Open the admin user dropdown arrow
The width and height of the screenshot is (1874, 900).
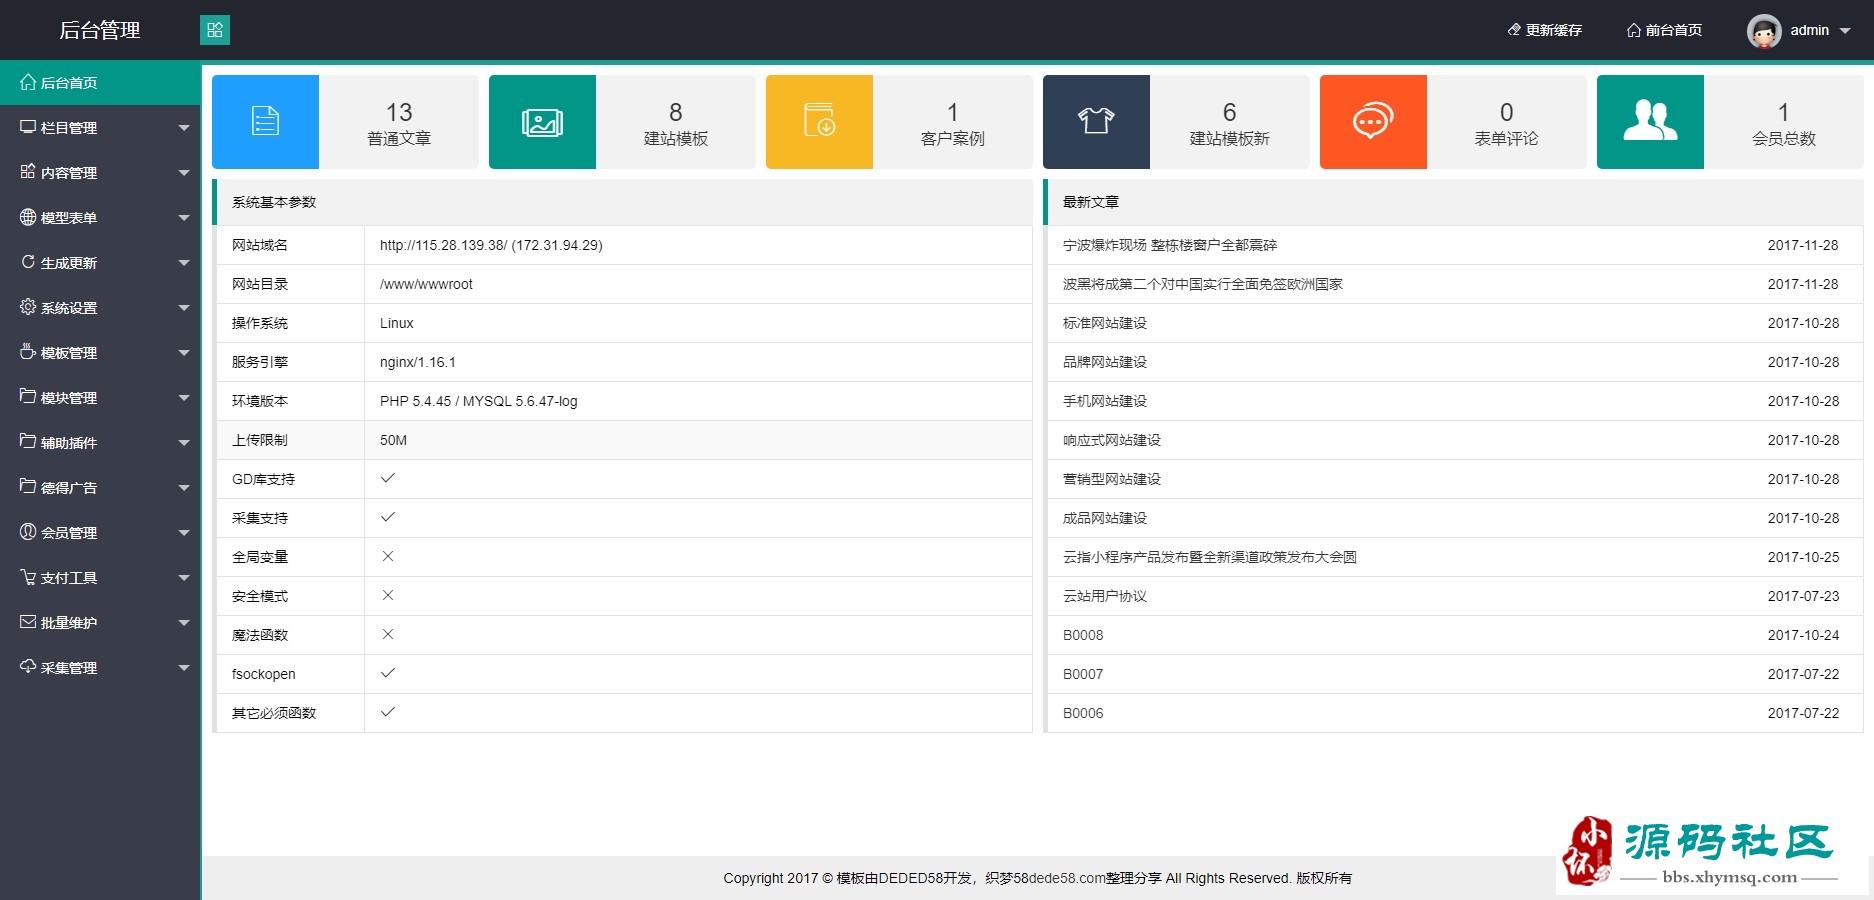coord(1845,31)
